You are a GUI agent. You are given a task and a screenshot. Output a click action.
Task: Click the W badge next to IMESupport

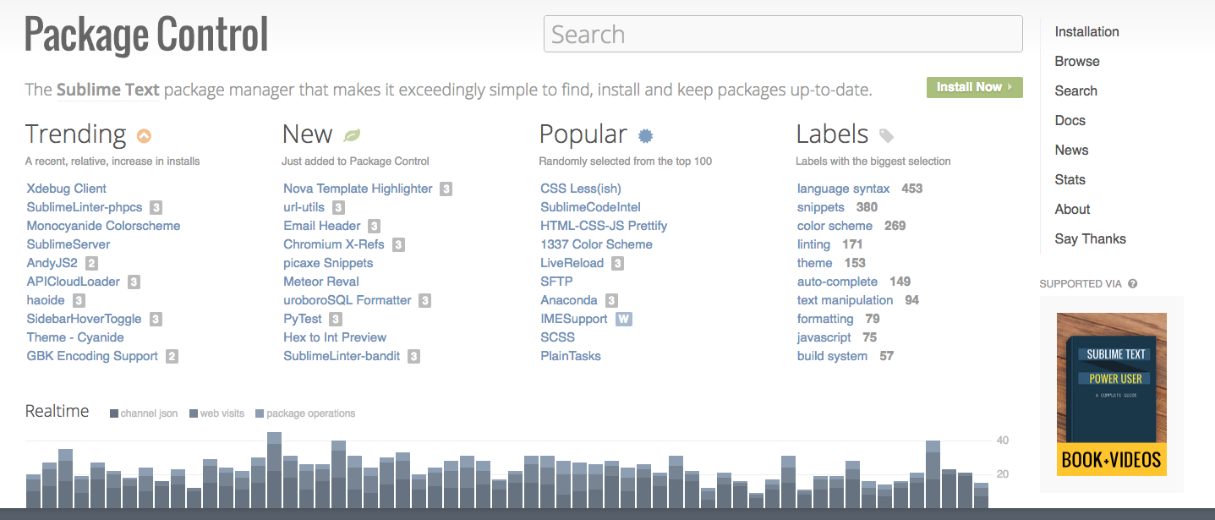[624, 319]
